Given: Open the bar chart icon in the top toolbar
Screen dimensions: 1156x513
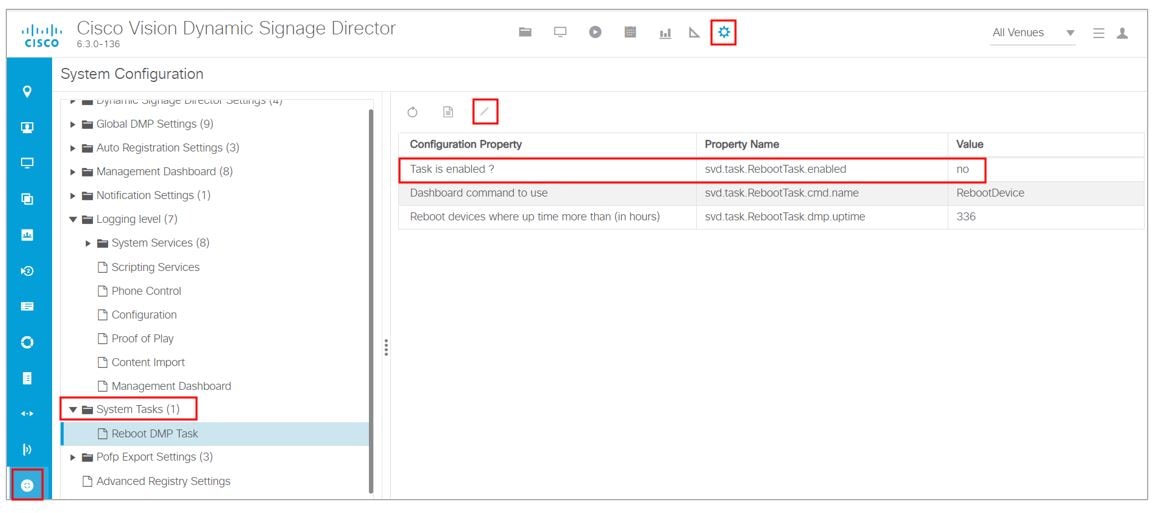Looking at the screenshot, I should (665, 33).
